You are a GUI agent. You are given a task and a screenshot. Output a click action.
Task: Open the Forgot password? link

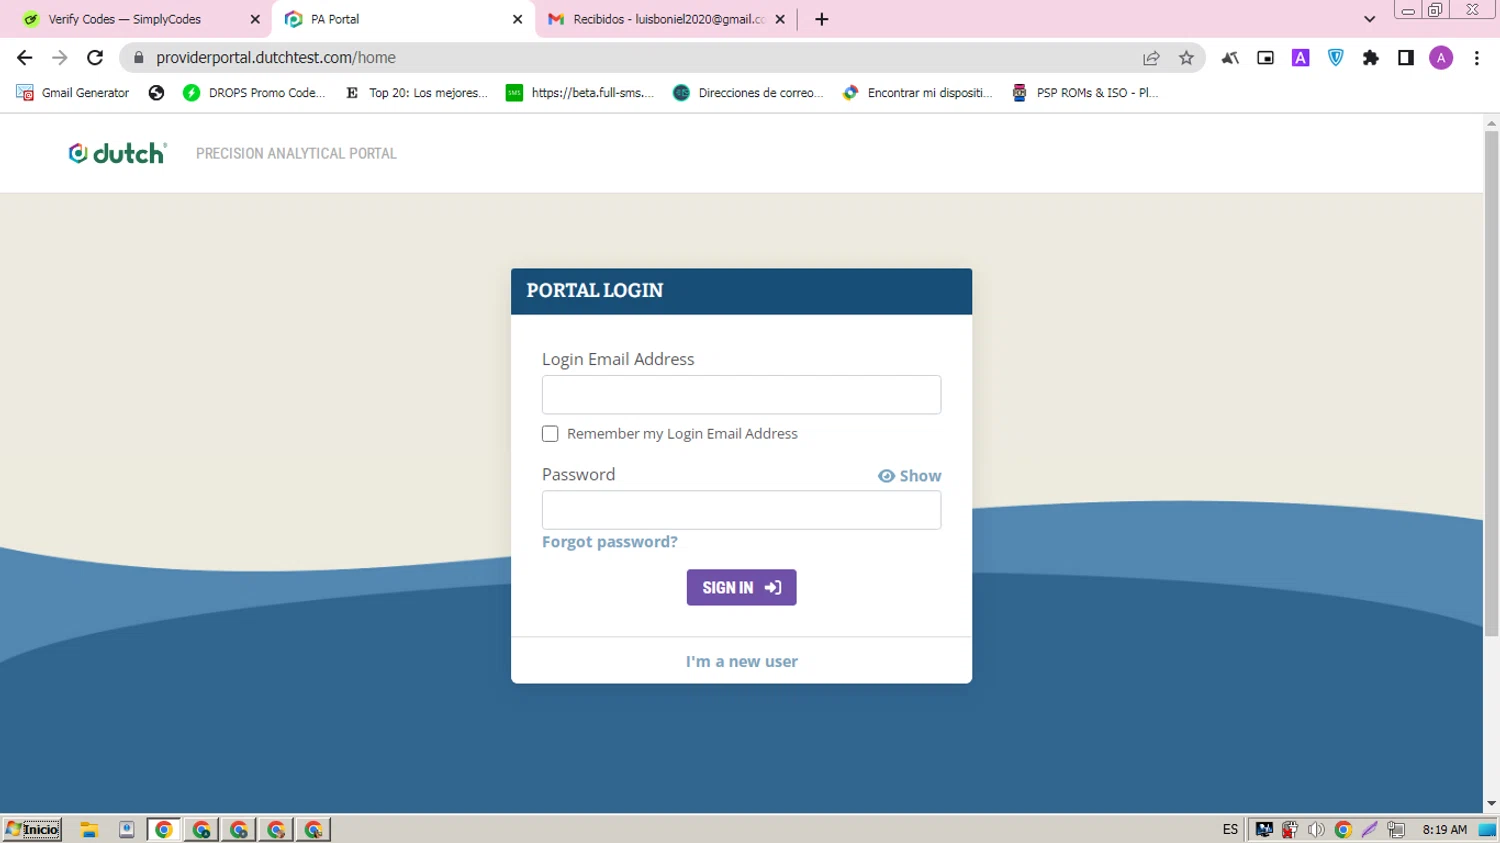pos(610,542)
